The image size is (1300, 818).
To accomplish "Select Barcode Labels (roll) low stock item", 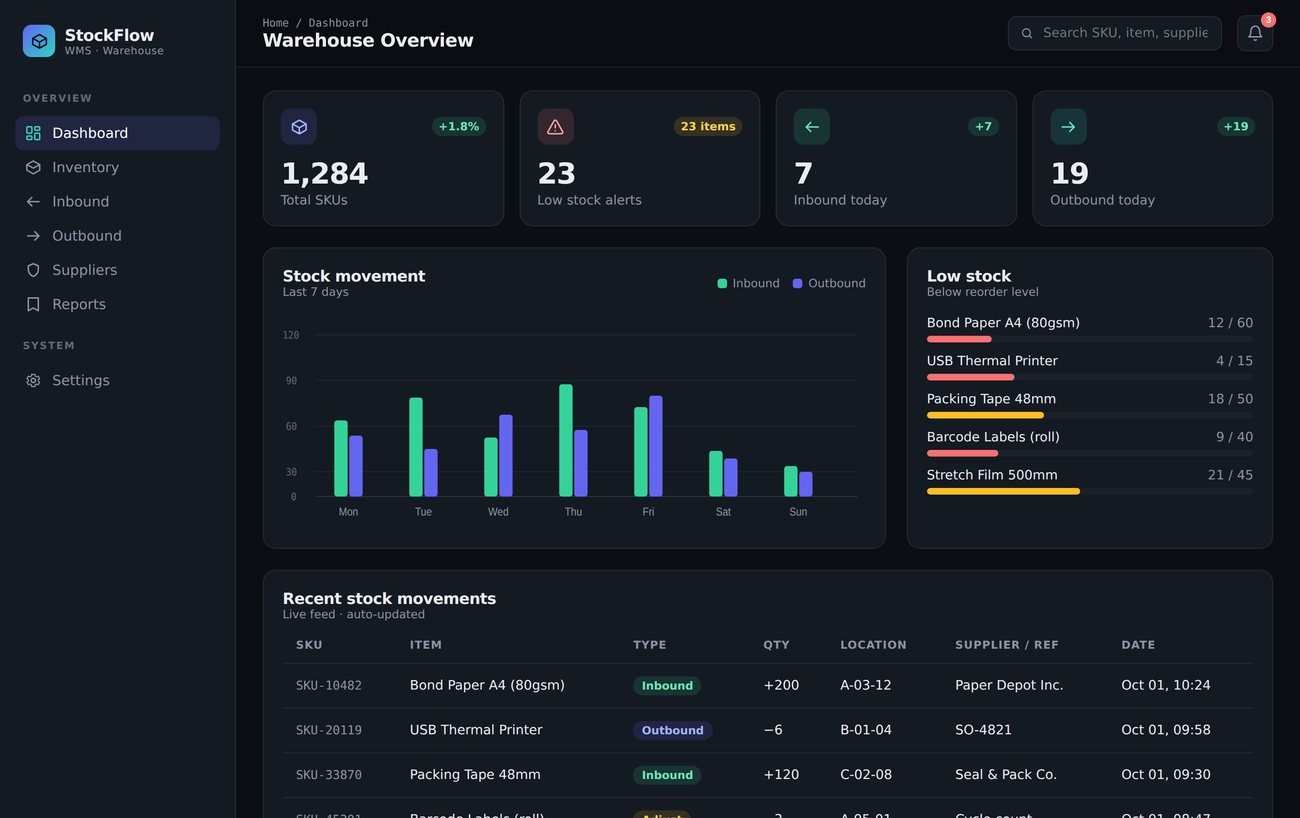I will pos(1090,442).
